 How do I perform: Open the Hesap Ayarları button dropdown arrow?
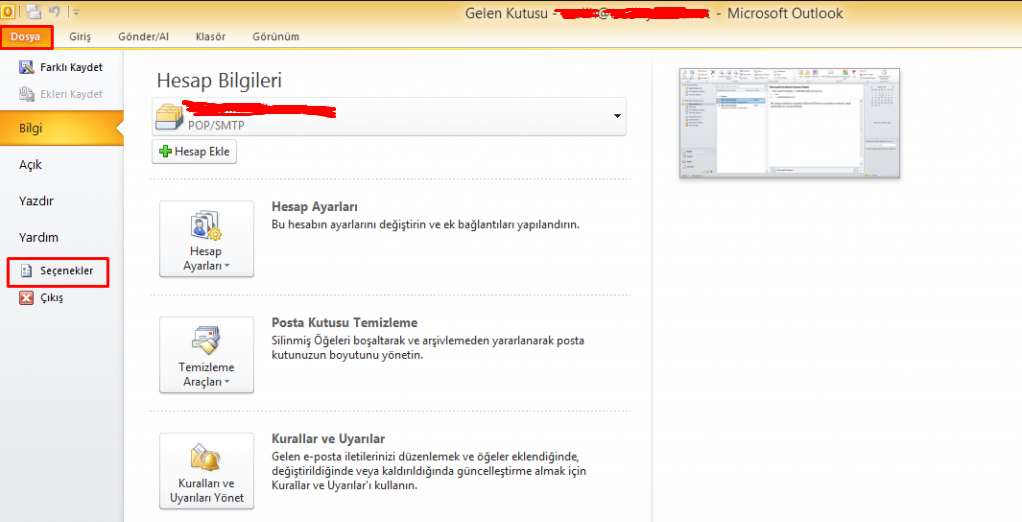[x=227, y=266]
